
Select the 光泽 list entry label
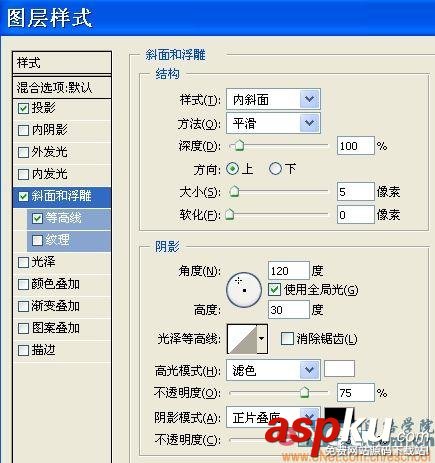pyautogui.click(x=43, y=262)
